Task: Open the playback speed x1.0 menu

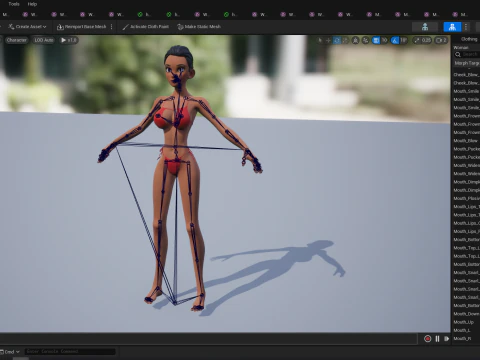Action: [x=69, y=40]
